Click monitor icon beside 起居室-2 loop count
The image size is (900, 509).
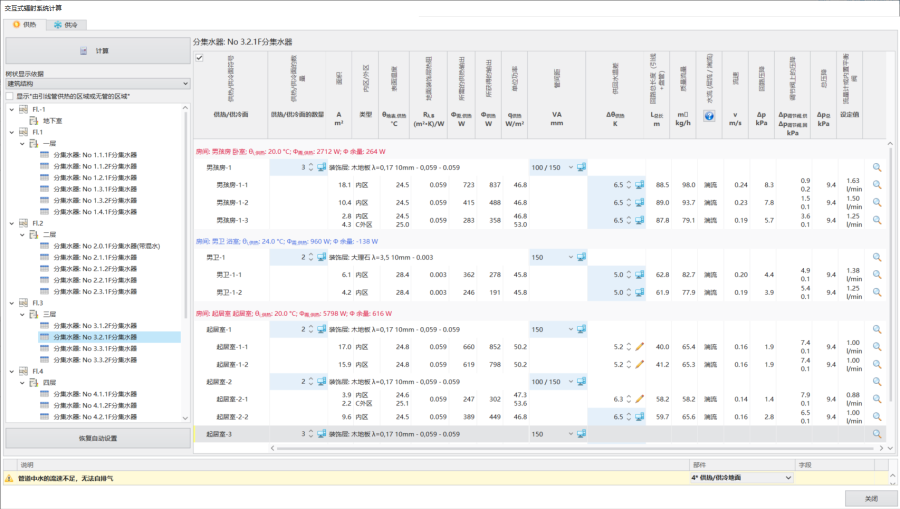point(321,382)
